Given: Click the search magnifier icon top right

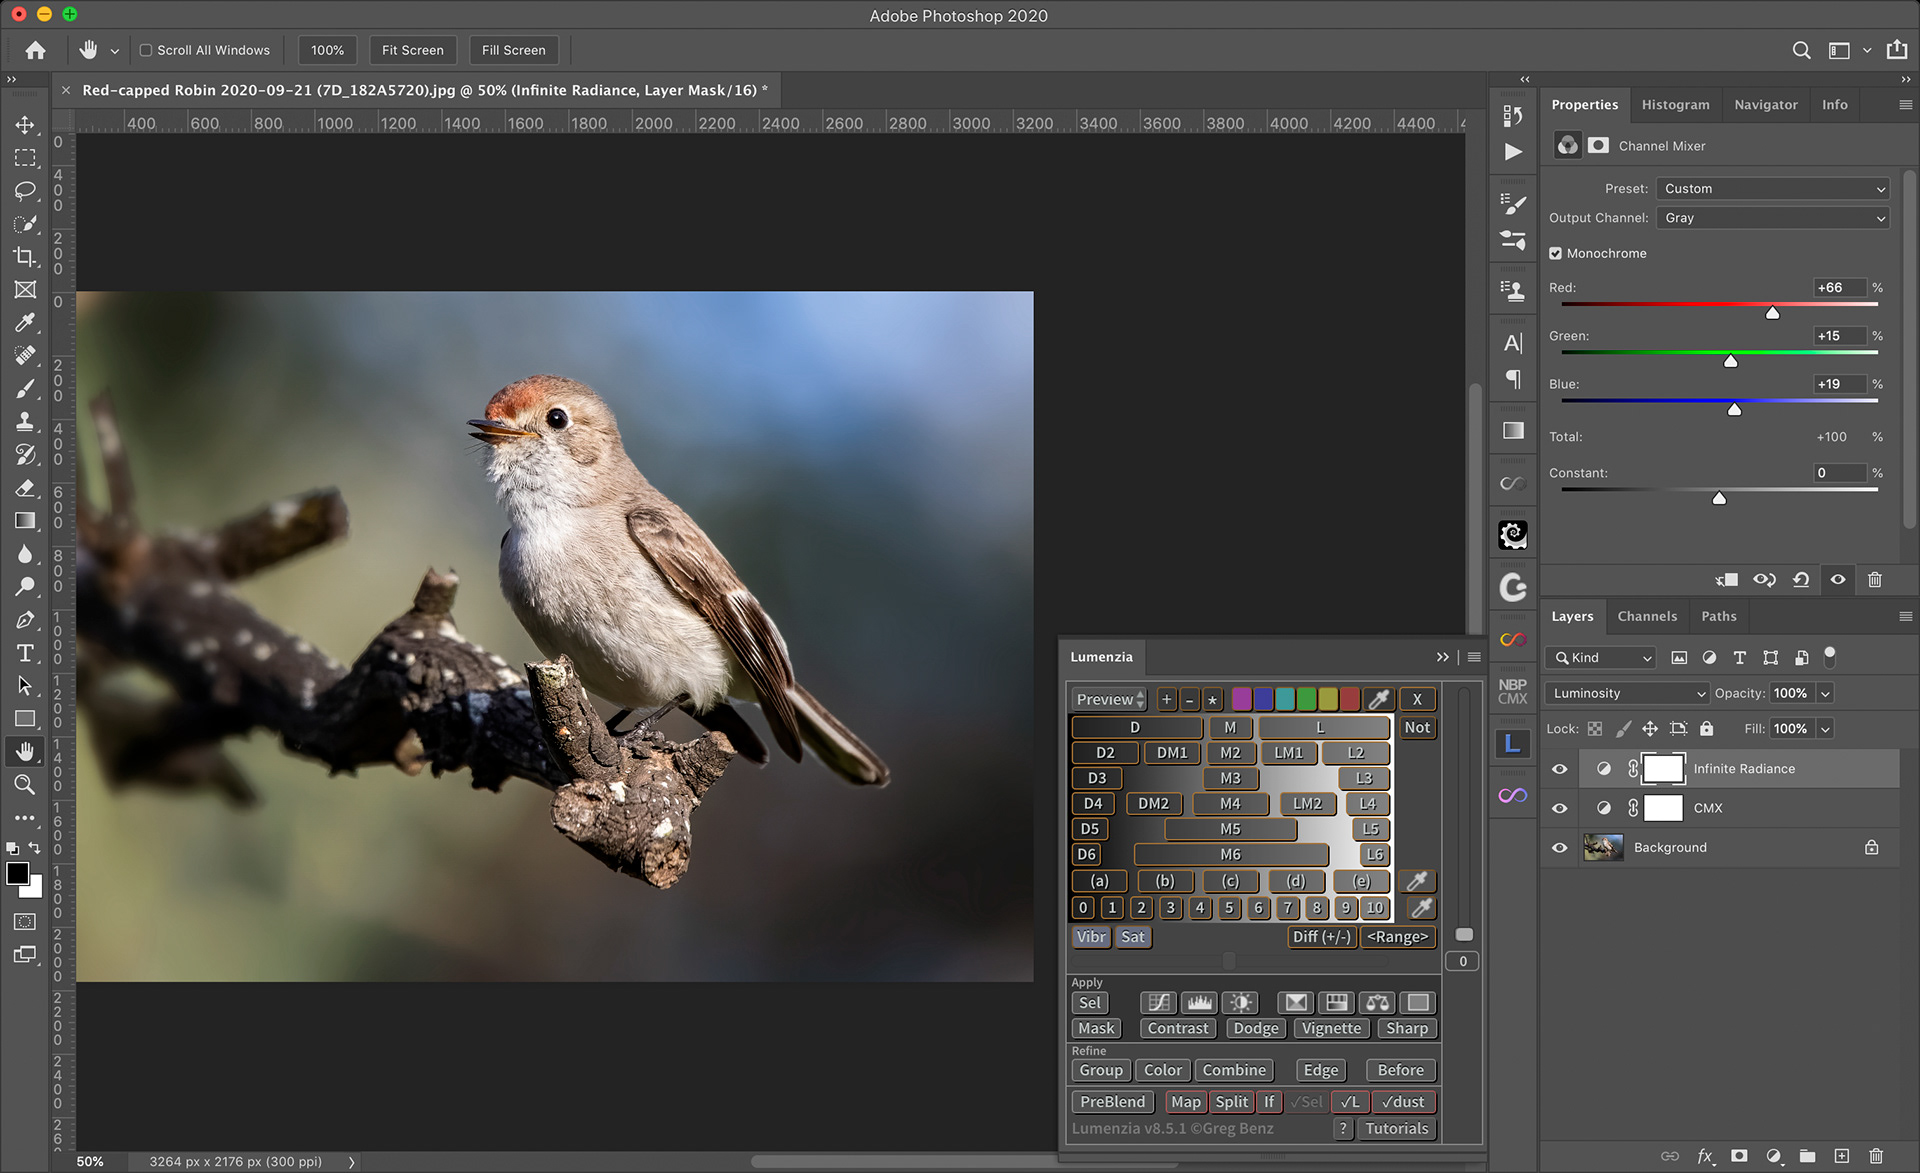Looking at the screenshot, I should click(x=1801, y=50).
